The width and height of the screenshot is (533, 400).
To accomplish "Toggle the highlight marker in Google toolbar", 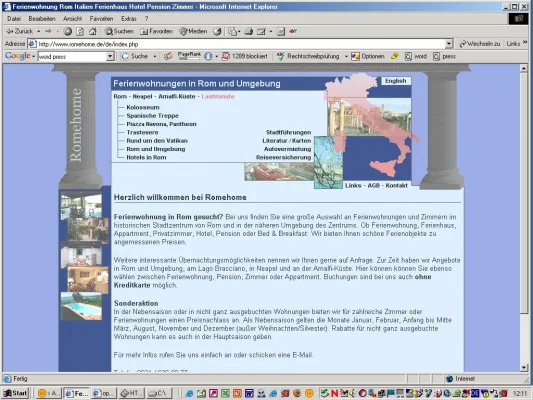I will [x=394, y=56].
